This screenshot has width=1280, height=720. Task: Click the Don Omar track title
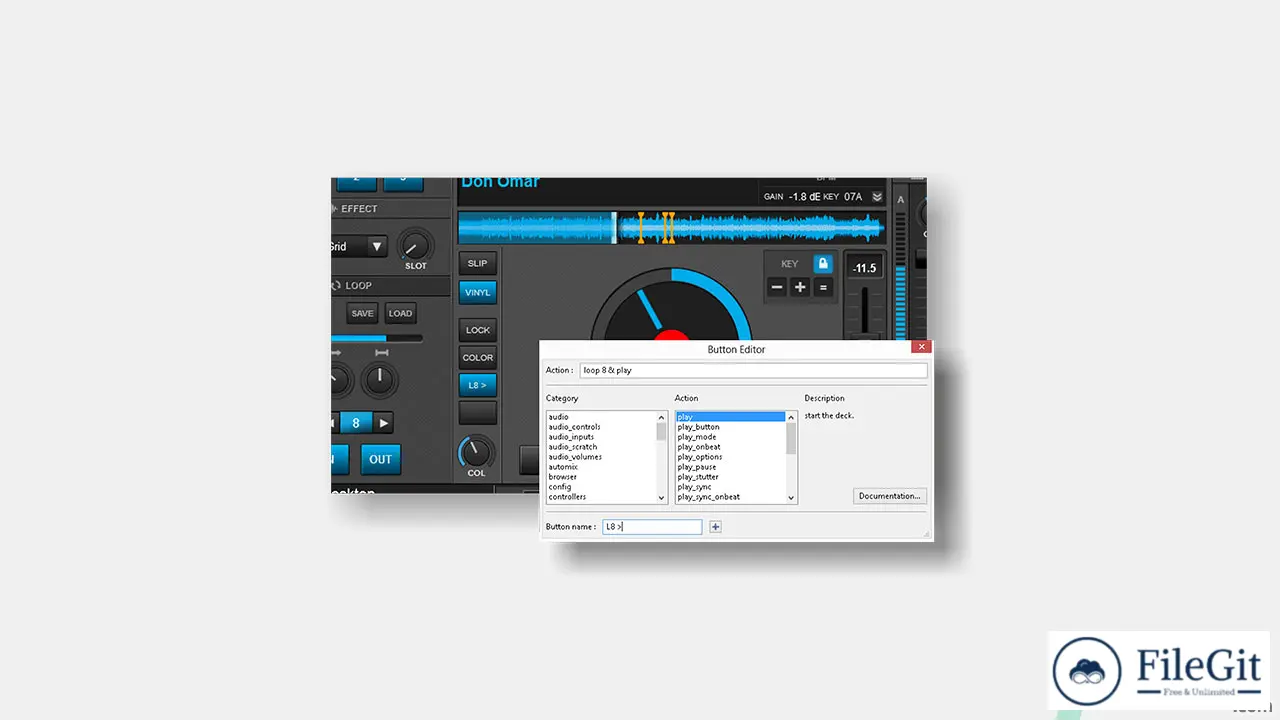click(500, 182)
